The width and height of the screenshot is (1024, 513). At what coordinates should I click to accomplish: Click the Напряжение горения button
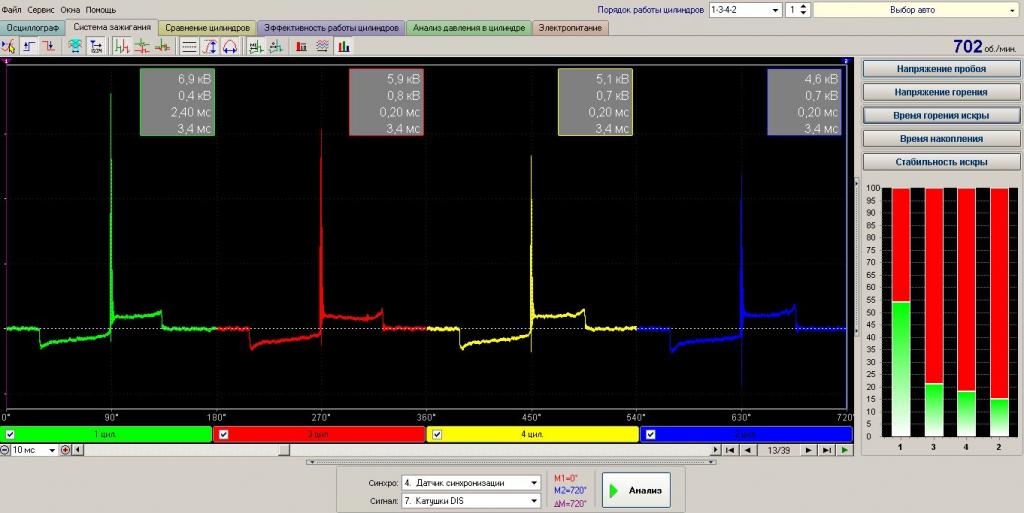coord(941,92)
